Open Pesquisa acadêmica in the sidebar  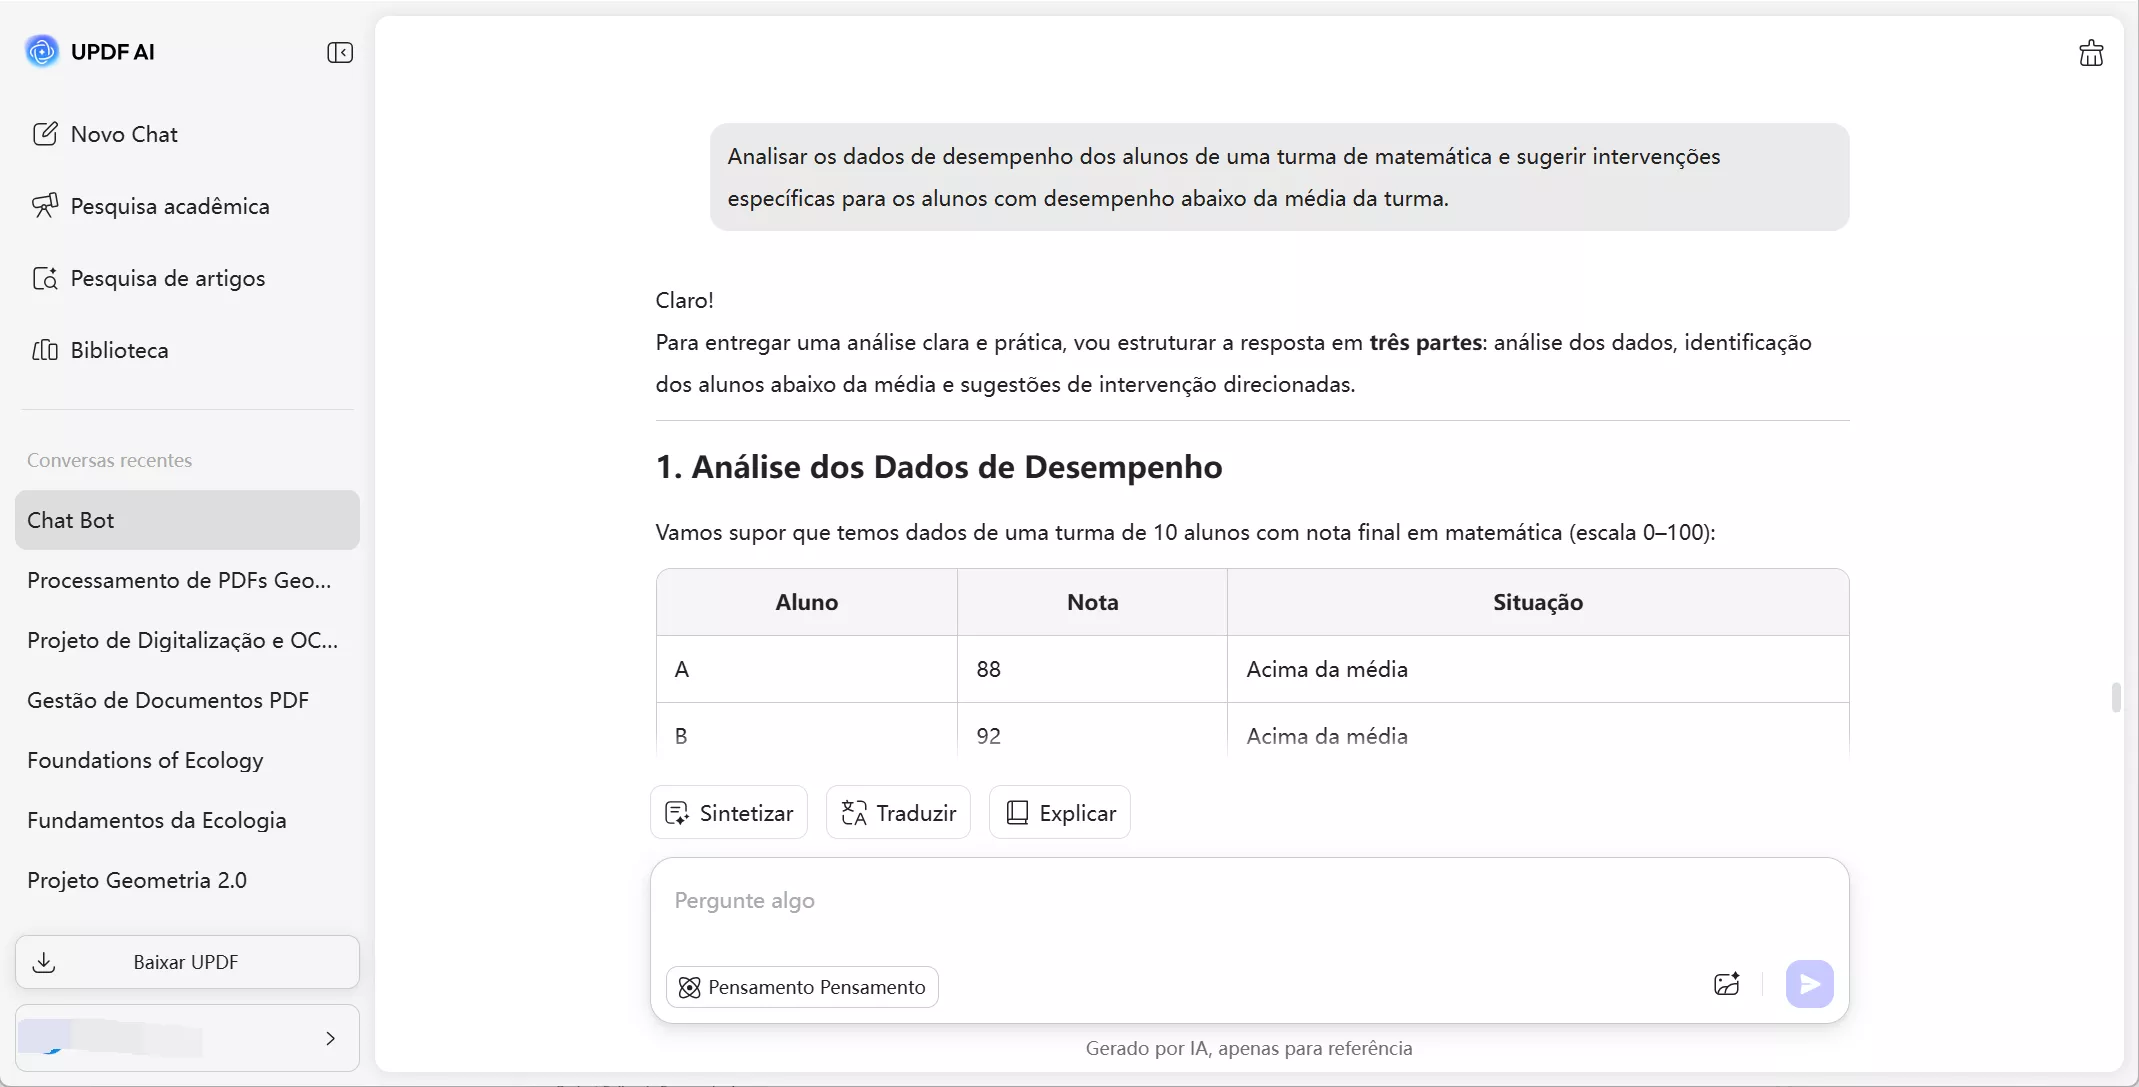(x=170, y=206)
